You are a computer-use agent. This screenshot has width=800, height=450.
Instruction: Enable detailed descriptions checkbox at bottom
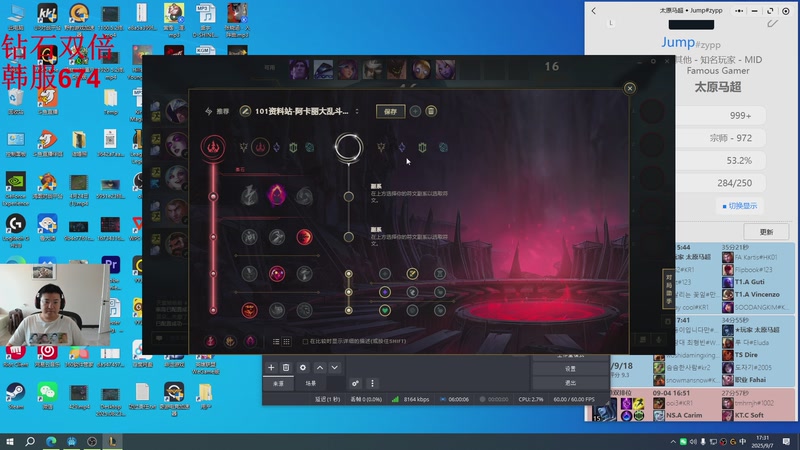click(305, 341)
